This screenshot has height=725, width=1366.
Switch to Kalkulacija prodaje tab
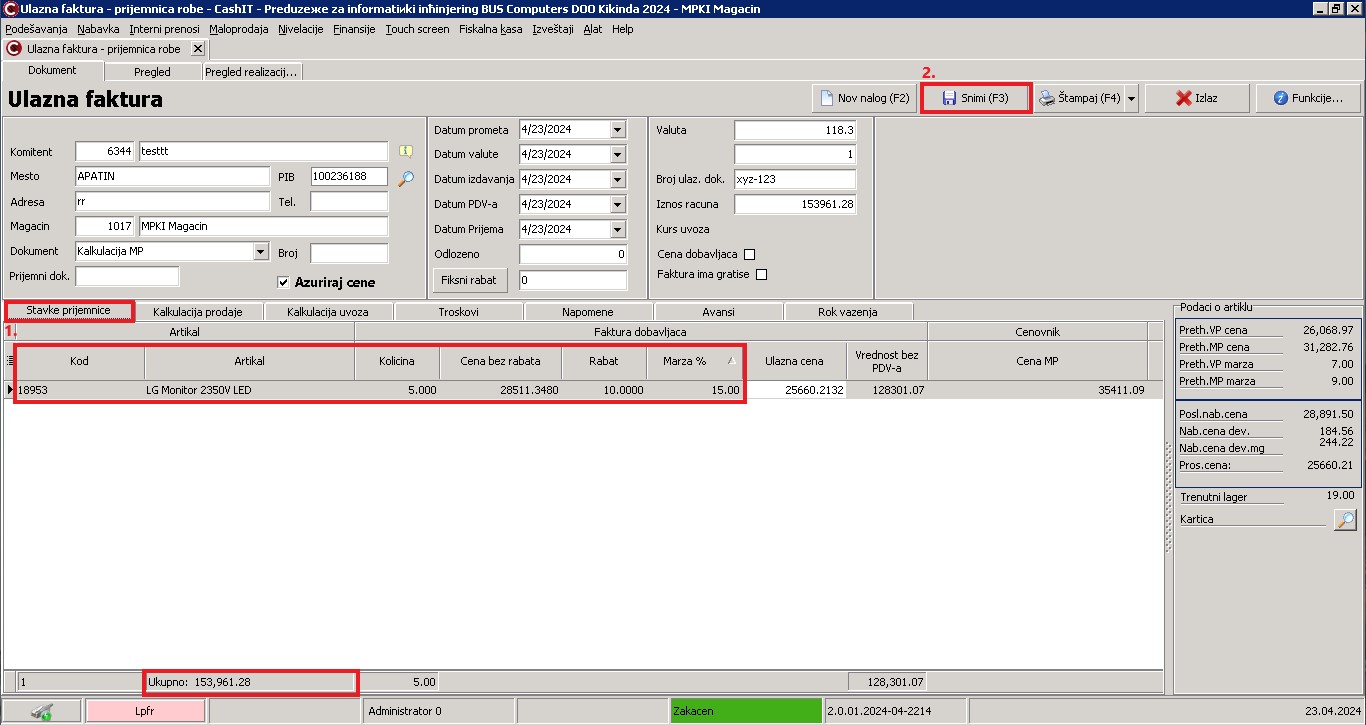(x=198, y=312)
